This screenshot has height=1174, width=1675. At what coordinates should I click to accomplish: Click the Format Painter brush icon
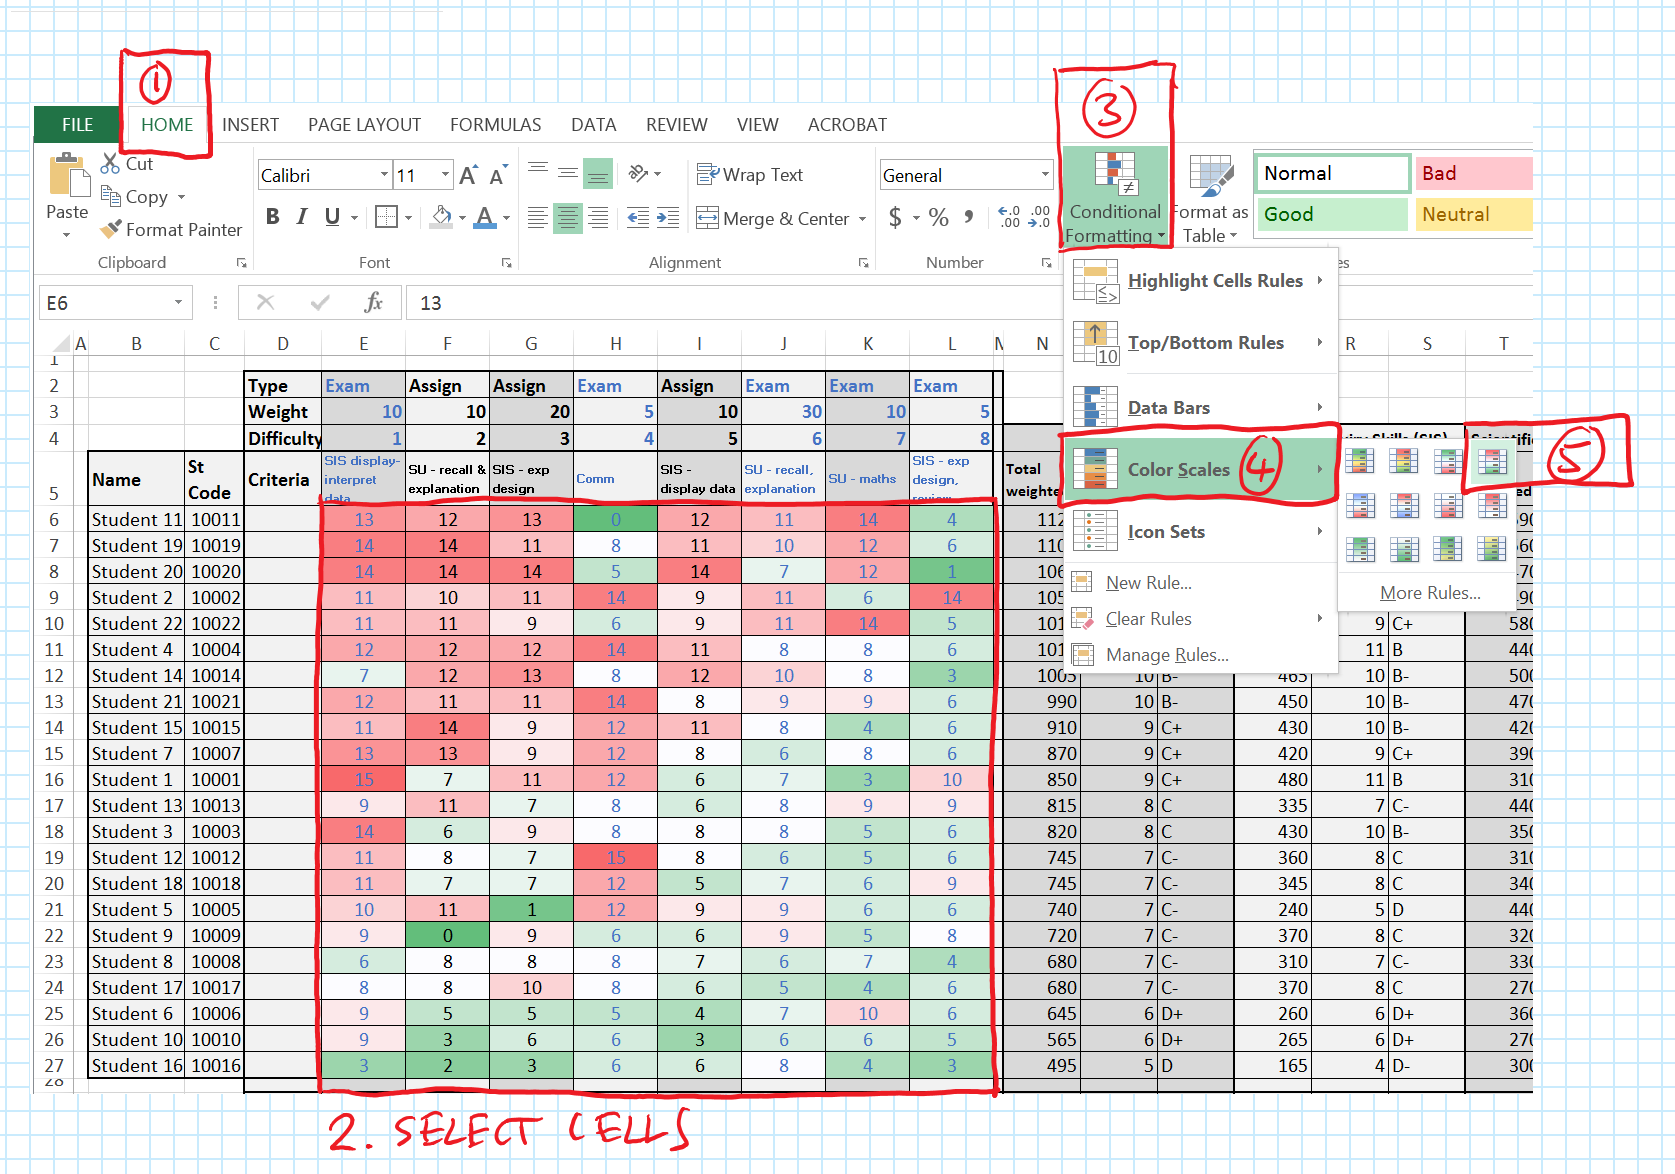pyautogui.click(x=111, y=229)
